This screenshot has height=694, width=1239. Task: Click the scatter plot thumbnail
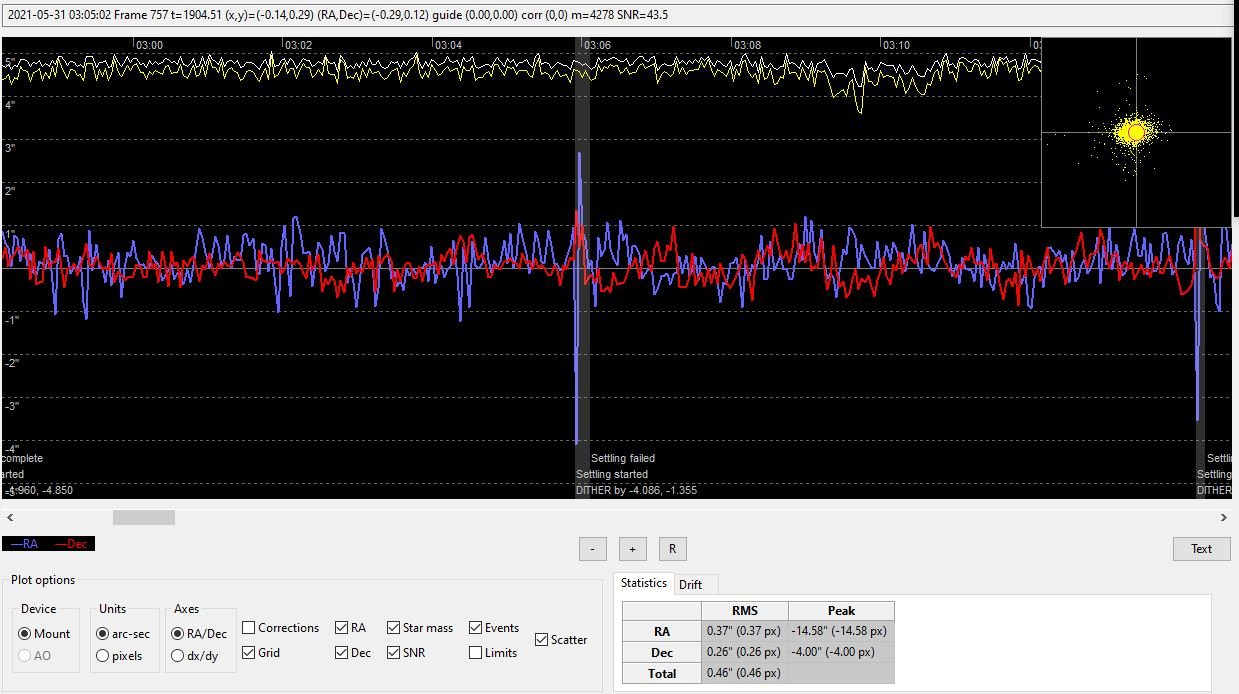pos(1136,132)
